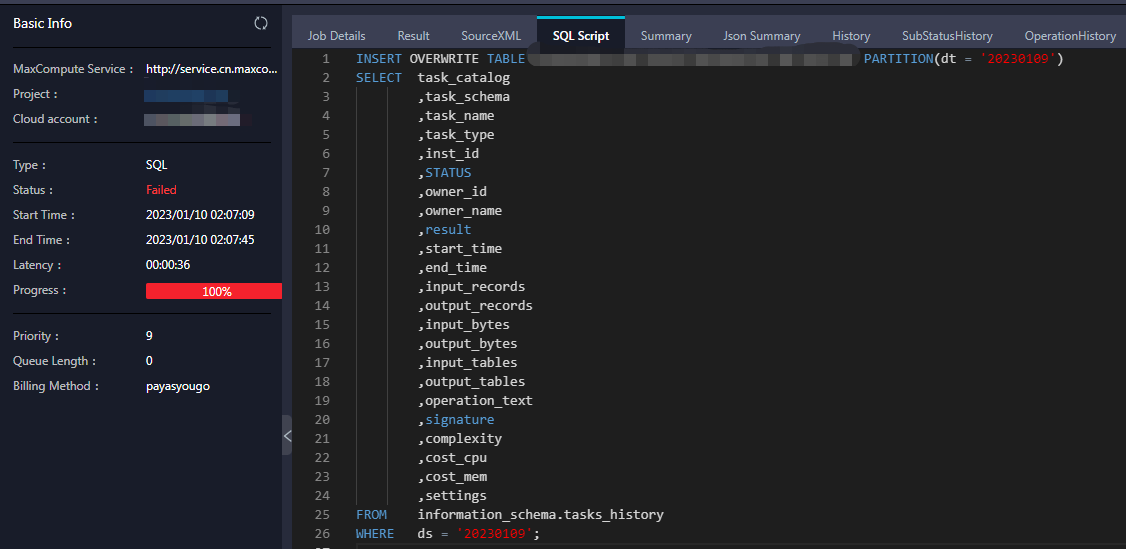This screenshot has width=1126, height=549.
Task: View the Summary tab
Action: click(666, 36)
